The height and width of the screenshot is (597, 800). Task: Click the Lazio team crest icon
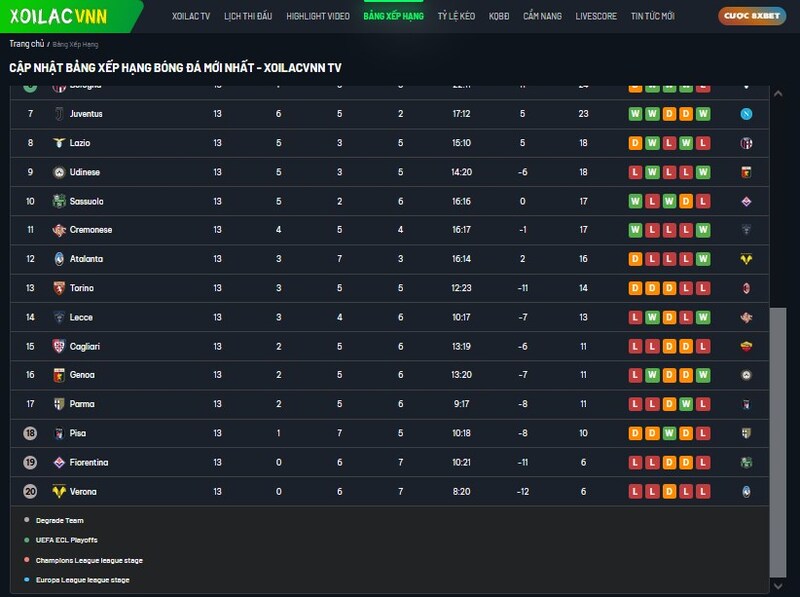(59, 143)
